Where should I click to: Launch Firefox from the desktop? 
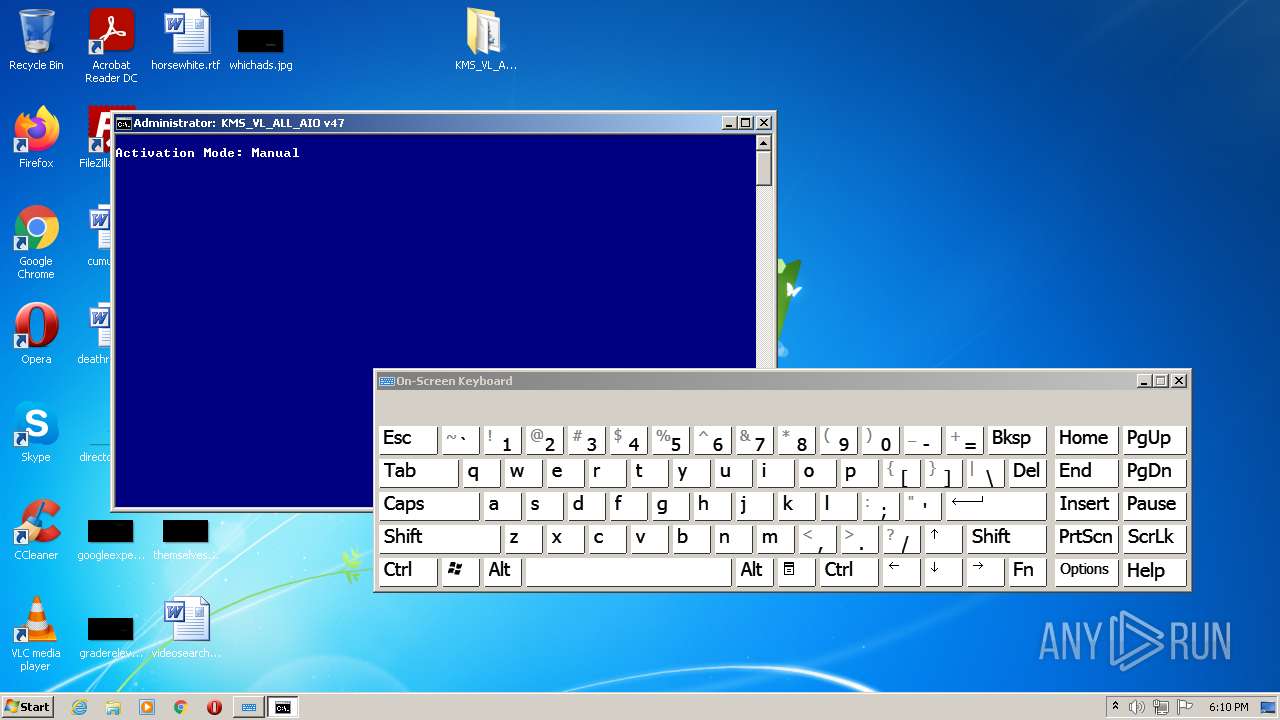(x=36, y=138)
